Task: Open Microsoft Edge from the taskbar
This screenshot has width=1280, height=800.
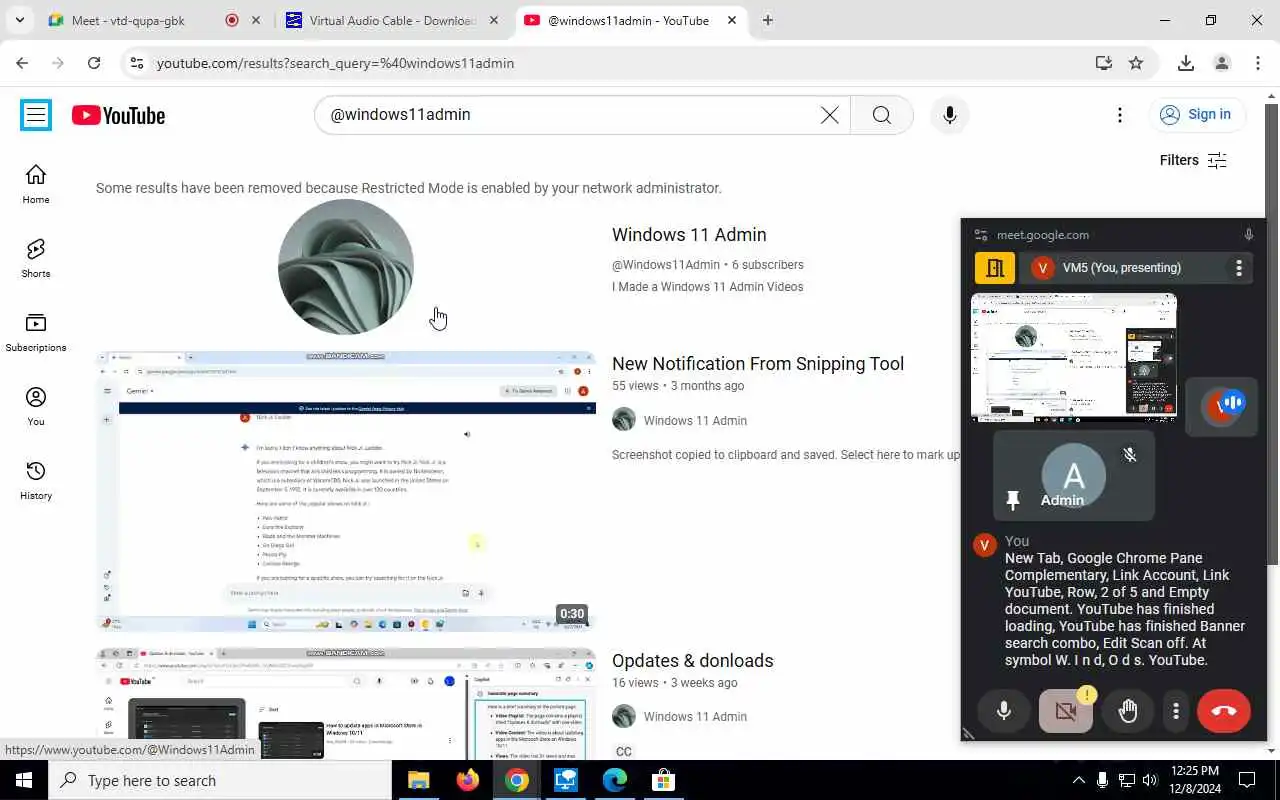Action: pyautogui.click(x=614, y=780)
